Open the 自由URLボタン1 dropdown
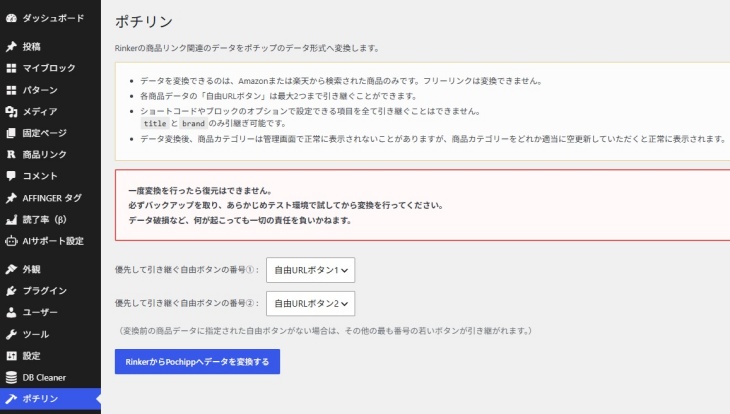 coord(311,270)
